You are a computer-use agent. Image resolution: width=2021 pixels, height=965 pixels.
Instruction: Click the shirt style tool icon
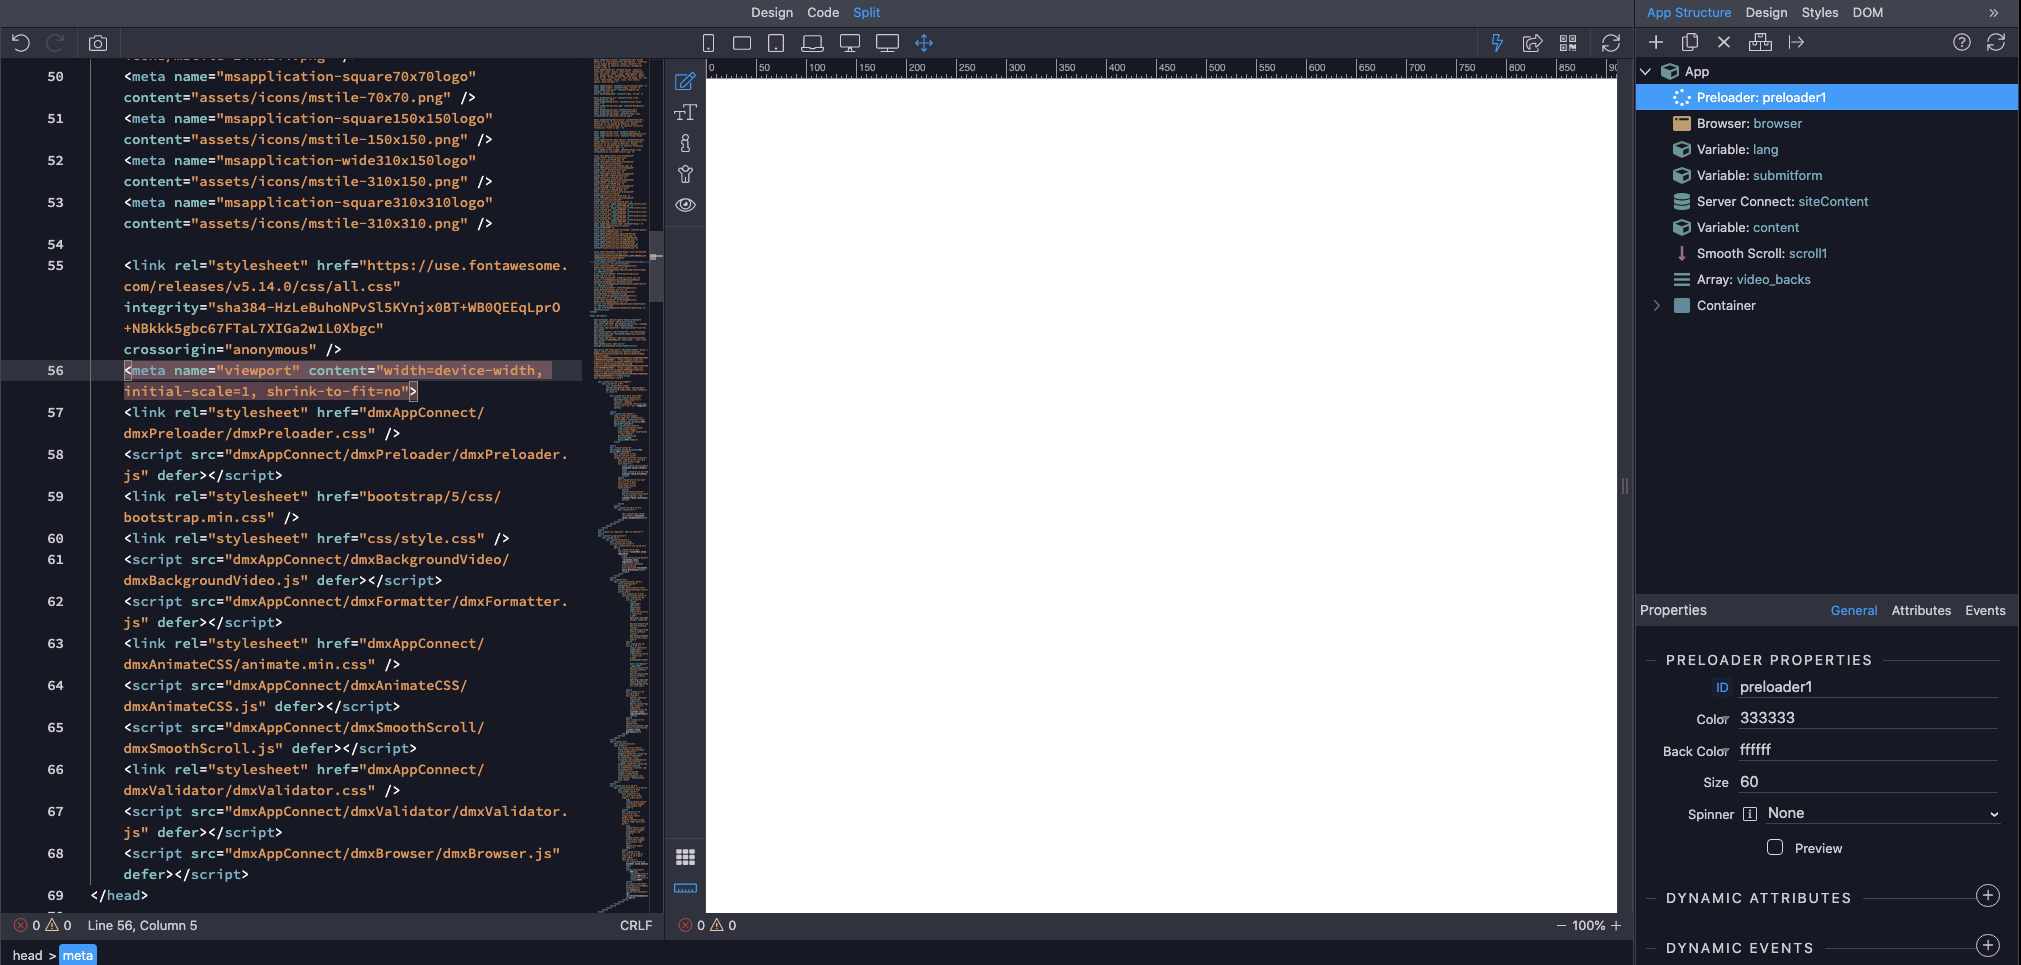(685, 174)
